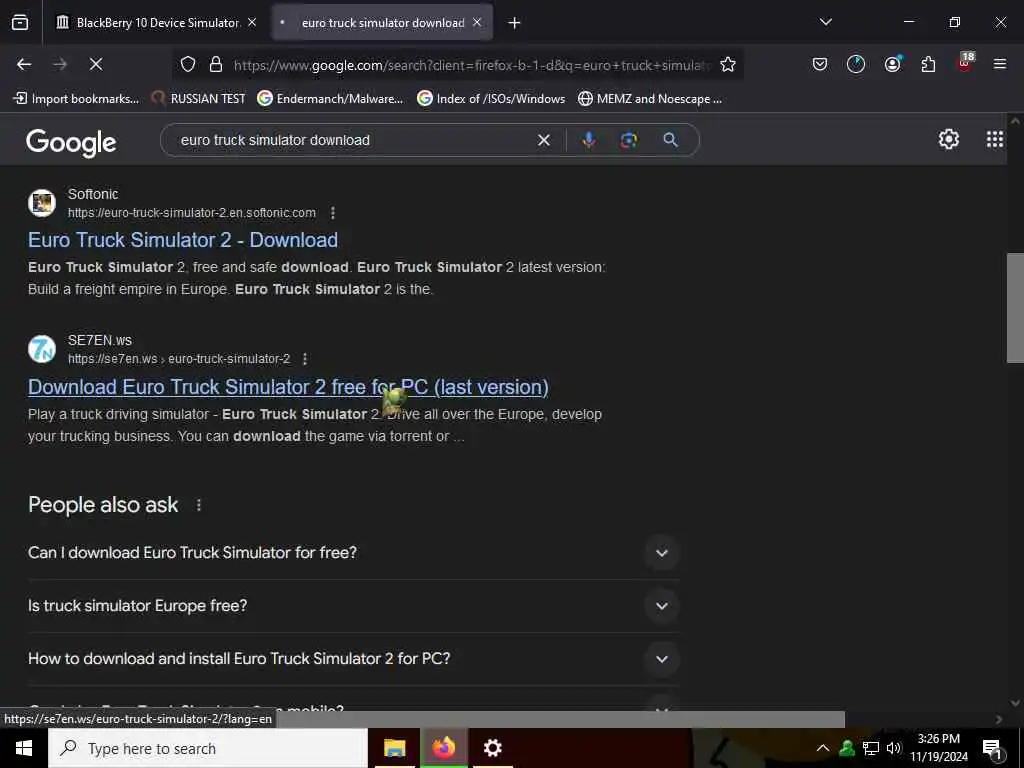Open SE7EN.ws result options menu
This screenshot has height=768, width=1024.
click(305, 359)
